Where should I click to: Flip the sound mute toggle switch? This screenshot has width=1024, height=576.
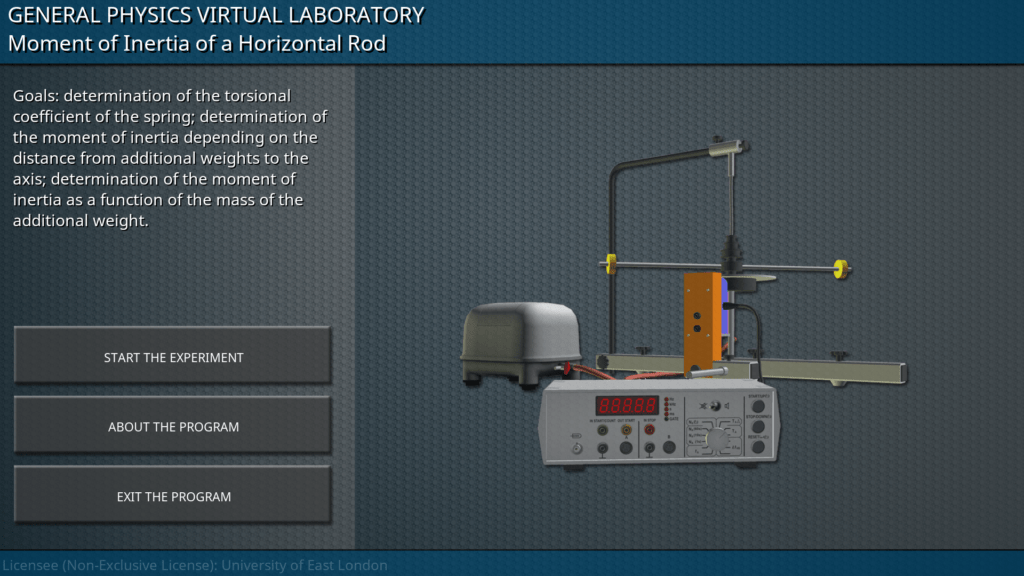click(x=714, y=407)
